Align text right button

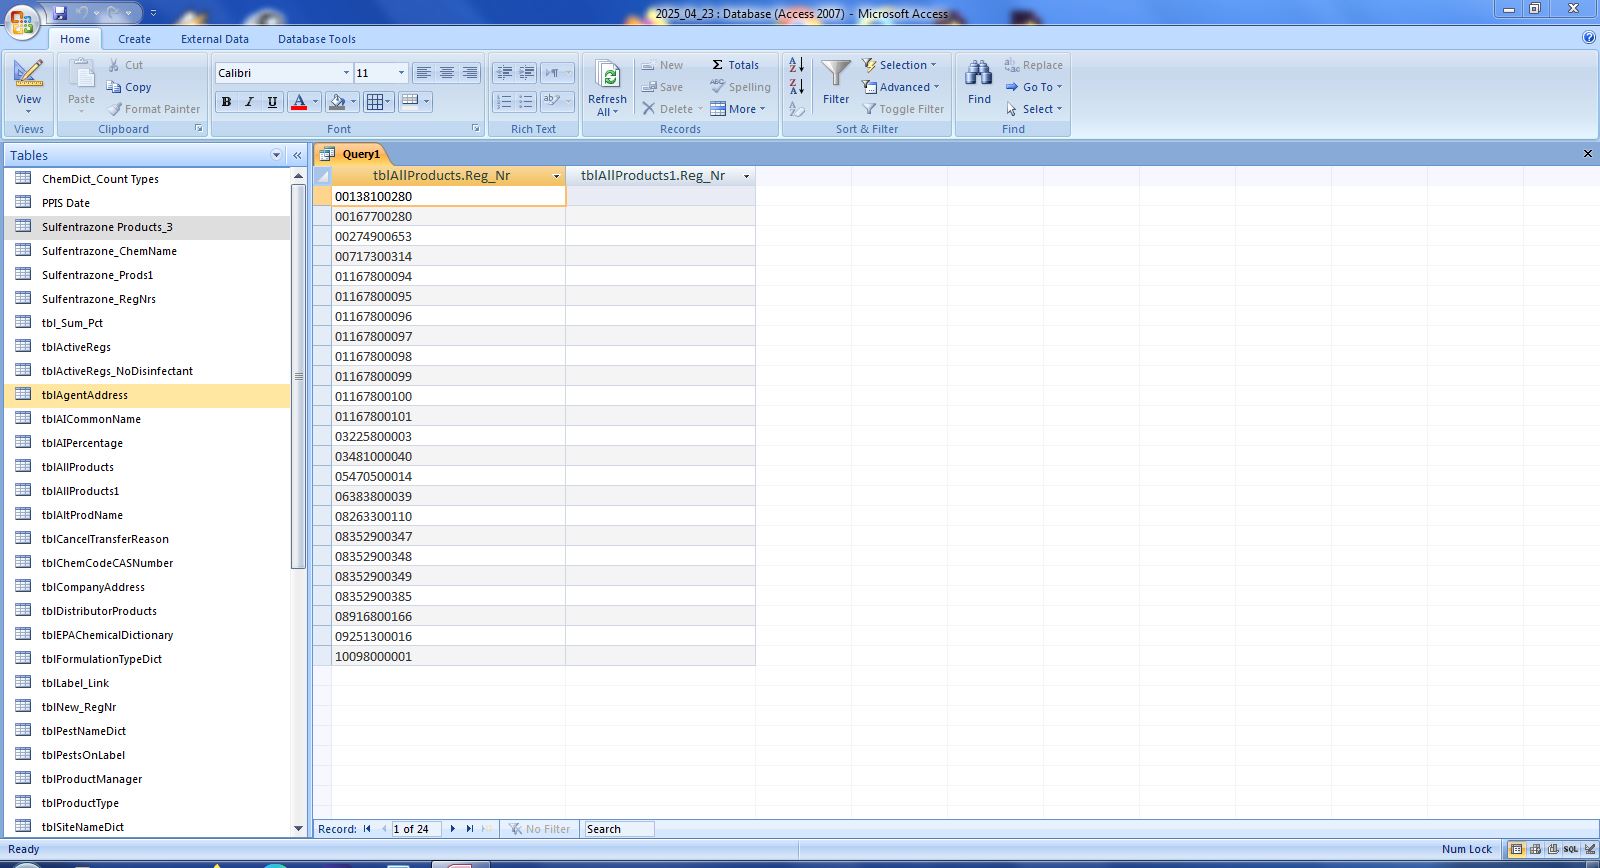point(470,73)
